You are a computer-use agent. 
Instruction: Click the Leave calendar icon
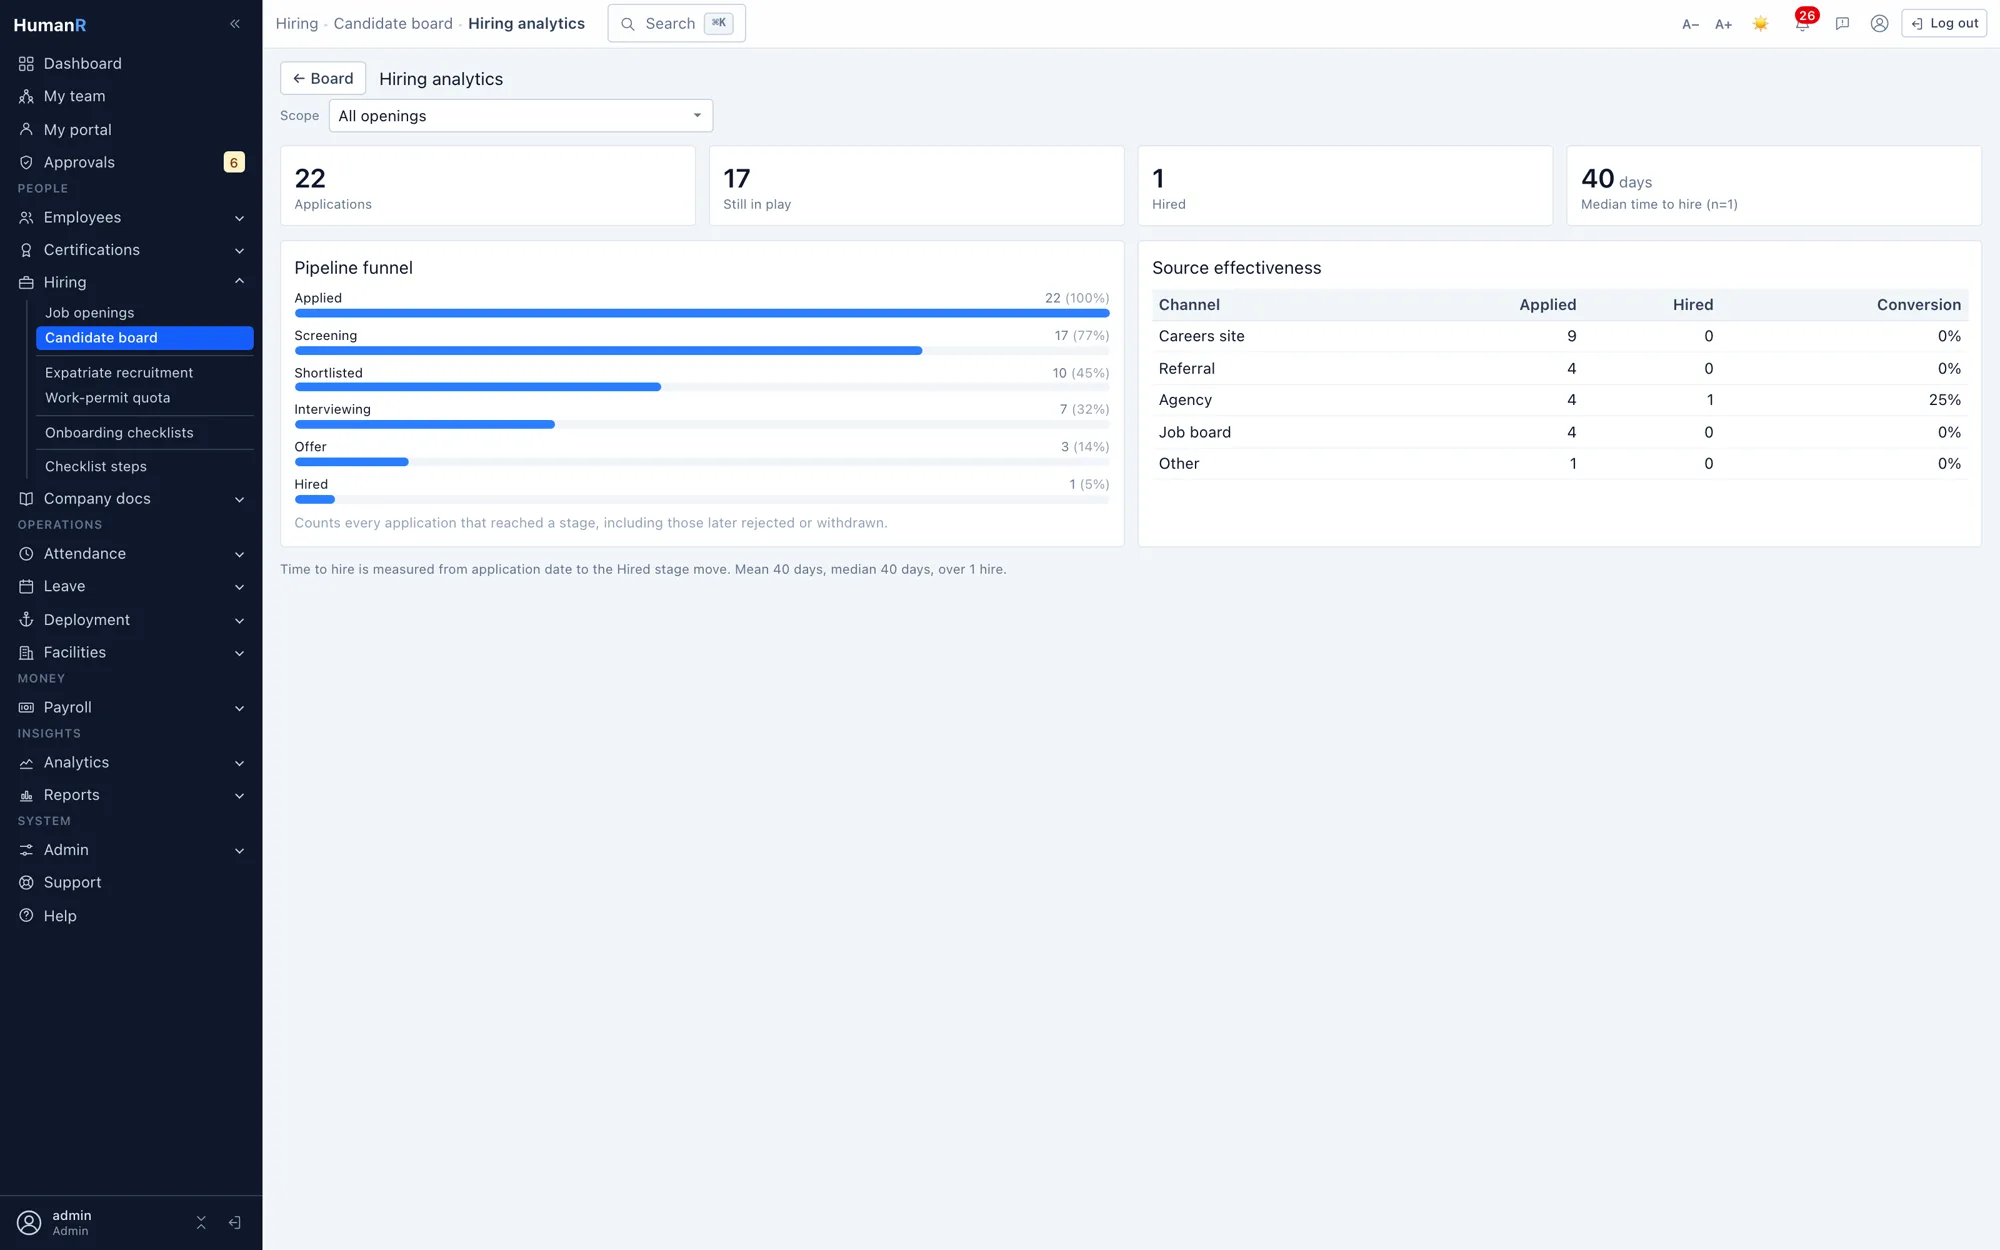pos(26,587)
